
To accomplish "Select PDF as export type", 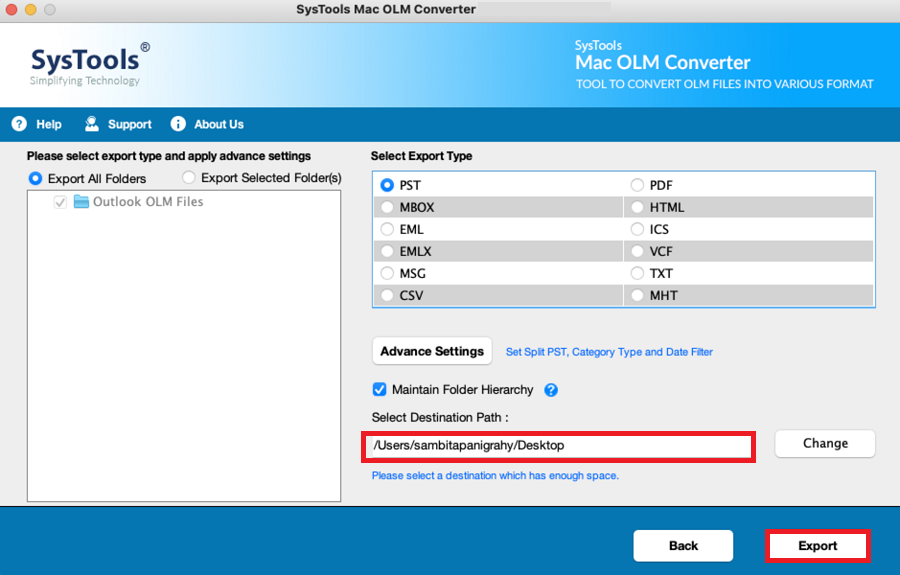I will 637,185.
